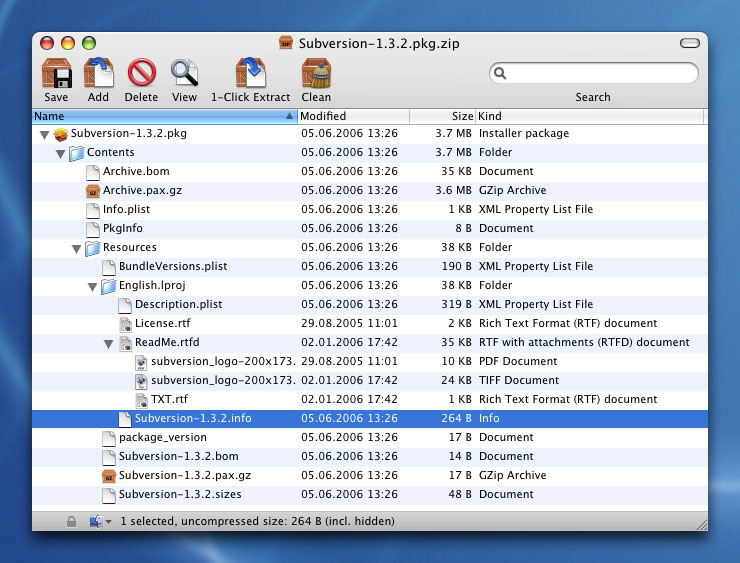The width and height of the screenshot is (740, 563).
Task: Sort by the Kind column header
Action: (590, 116)
